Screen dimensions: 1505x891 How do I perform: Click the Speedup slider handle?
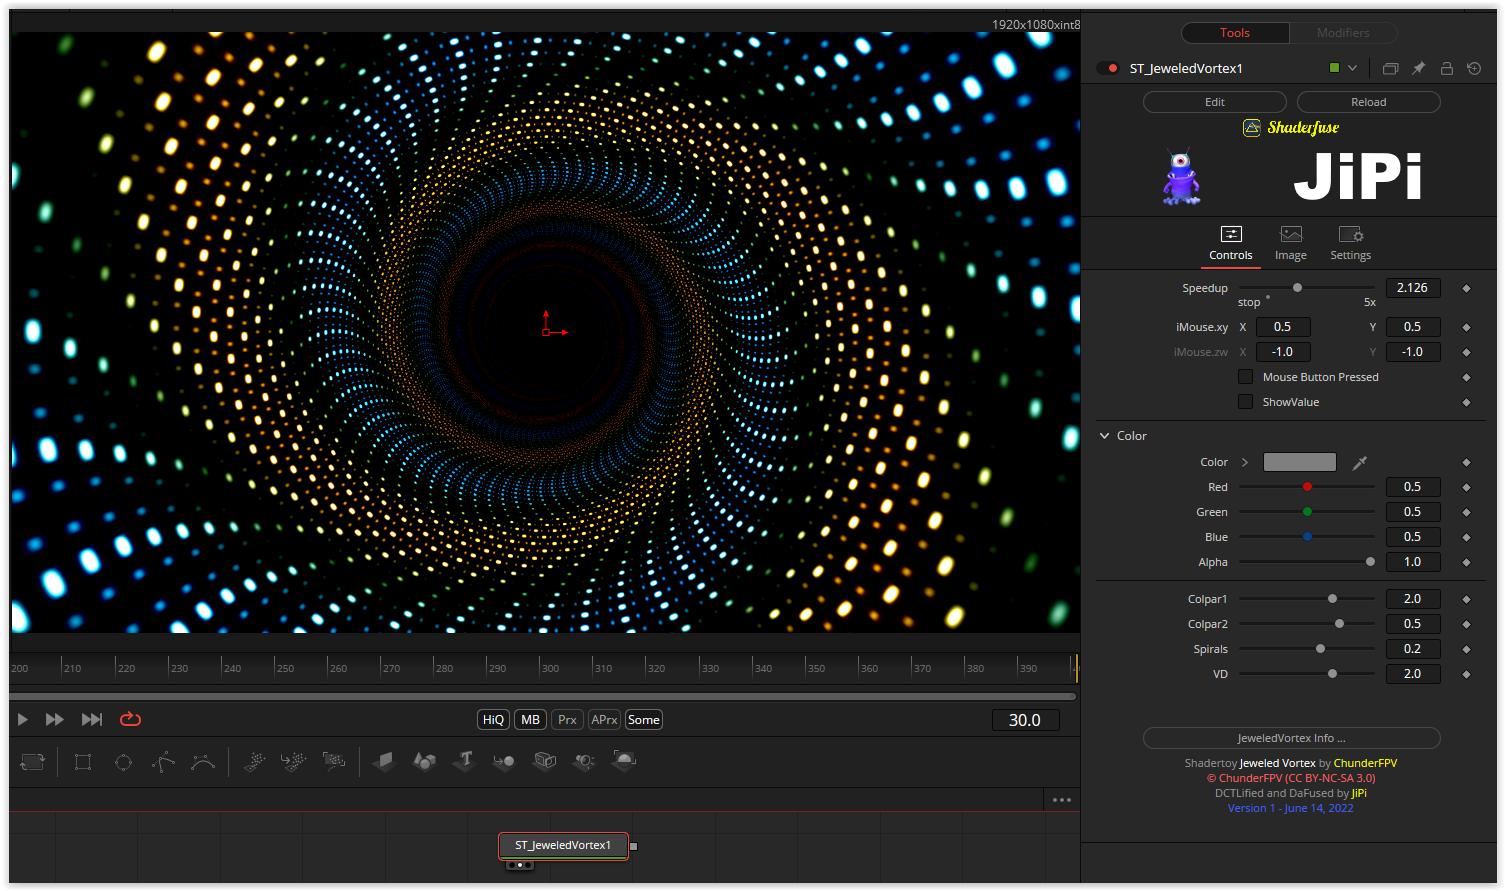1298,288
